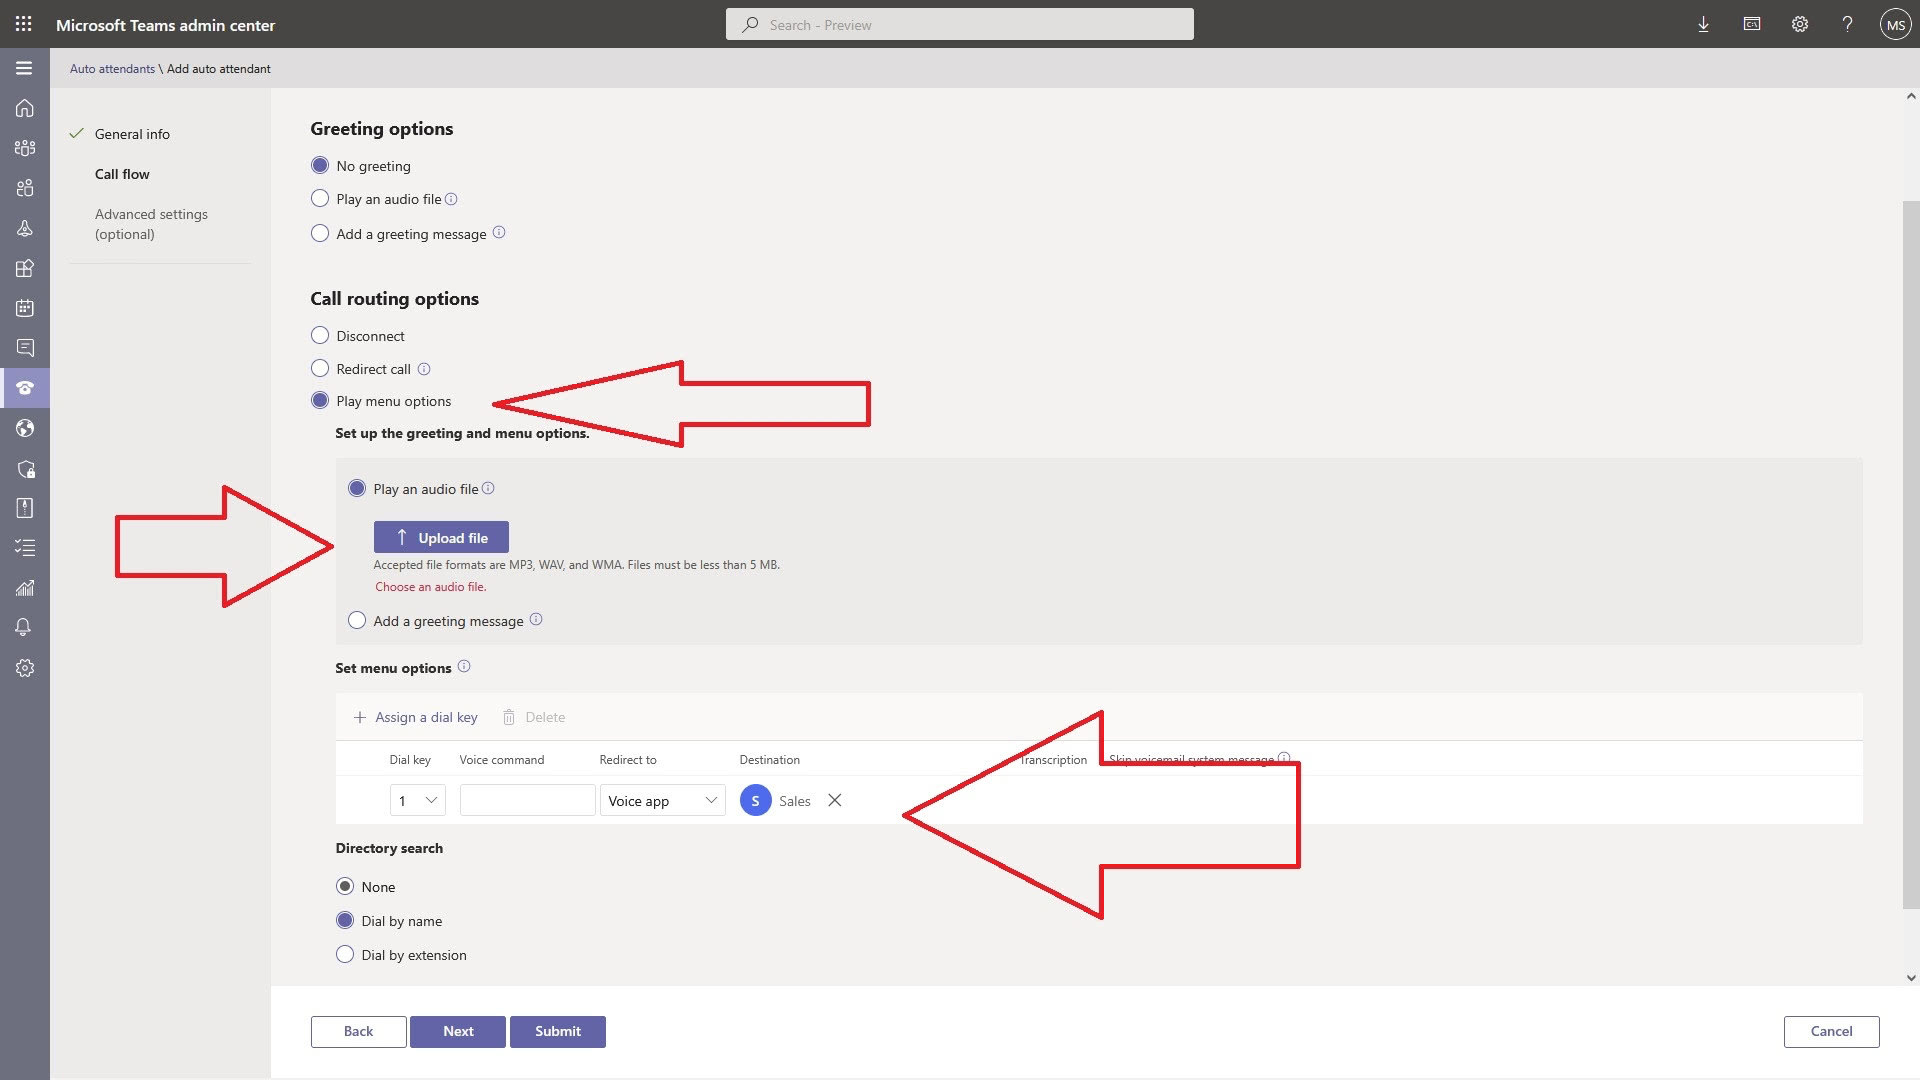
Task: Open the Locations globe icon
Action: click(x=25, y=428)
